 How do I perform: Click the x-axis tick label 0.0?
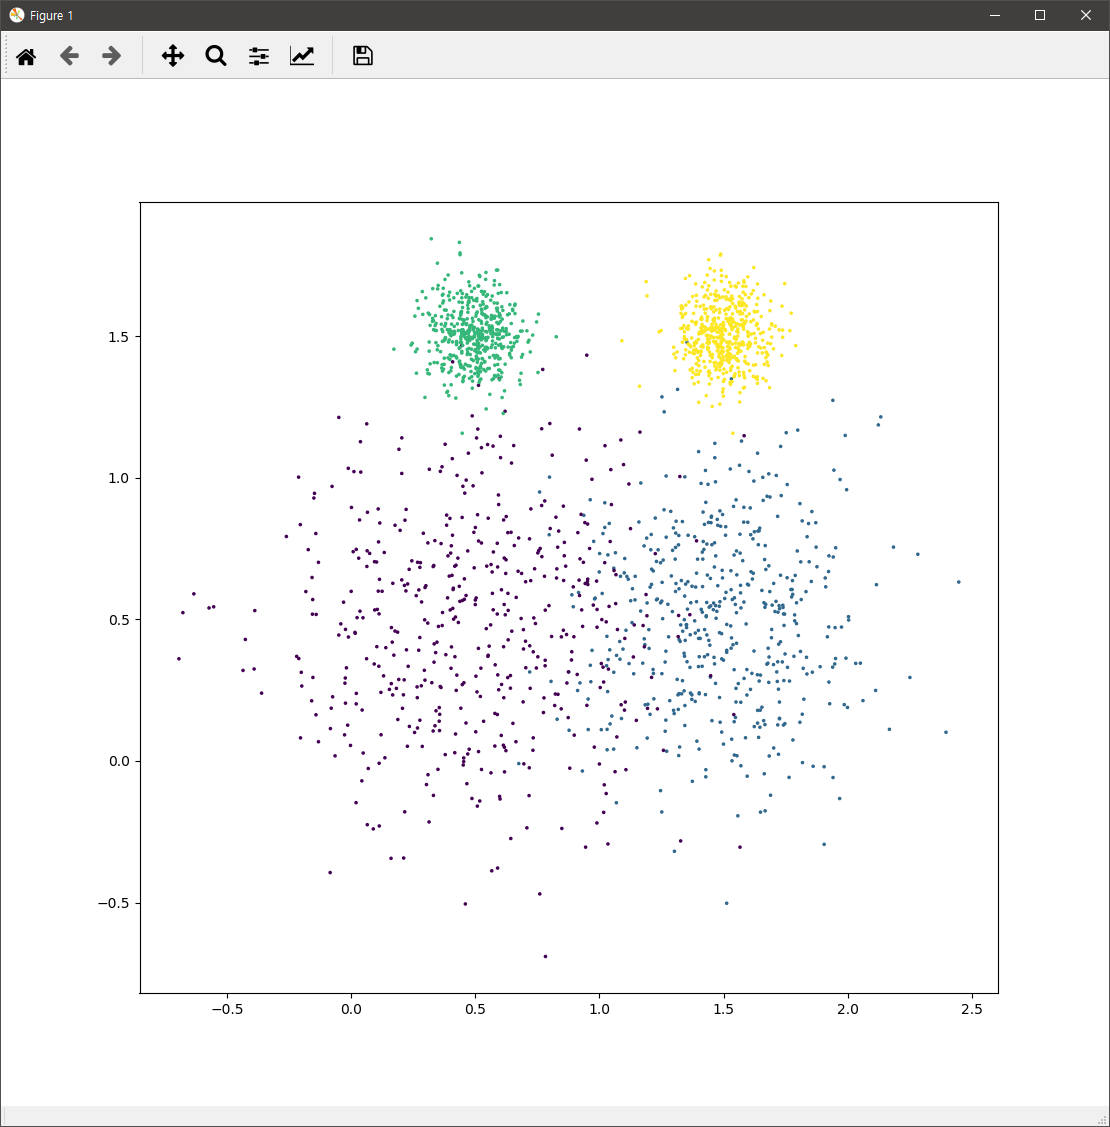pos(352,1009)
